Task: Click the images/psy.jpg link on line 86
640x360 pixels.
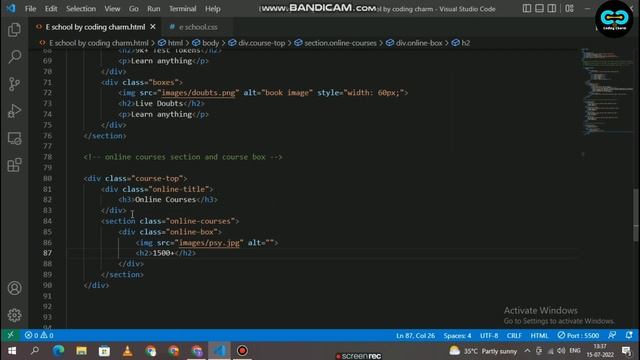Action: (x=209, y=242)
